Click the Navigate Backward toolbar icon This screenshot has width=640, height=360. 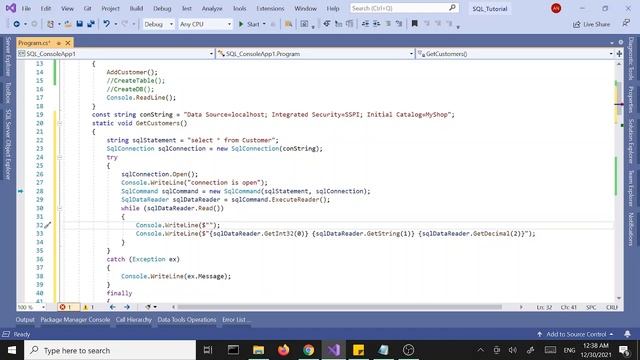16,24
